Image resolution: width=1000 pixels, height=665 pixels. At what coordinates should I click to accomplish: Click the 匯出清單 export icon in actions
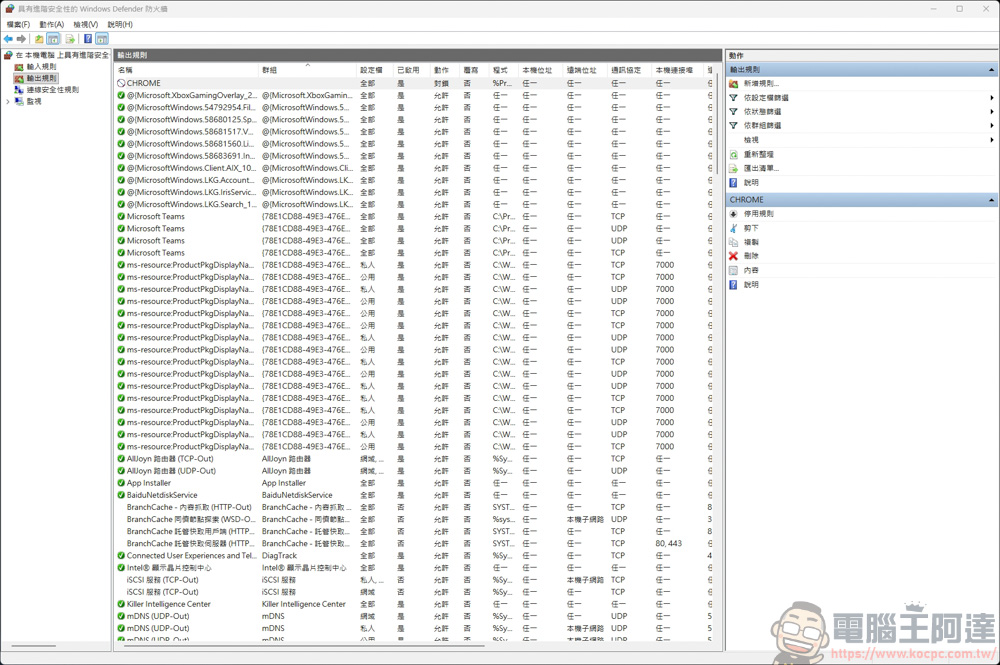(x=733, y=168)
